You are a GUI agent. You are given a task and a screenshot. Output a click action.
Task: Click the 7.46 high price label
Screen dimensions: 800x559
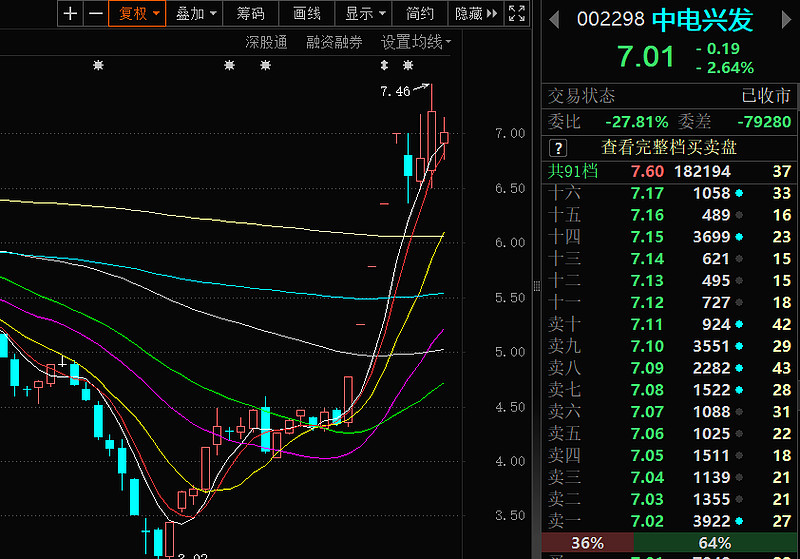click(x=395, y=91)
